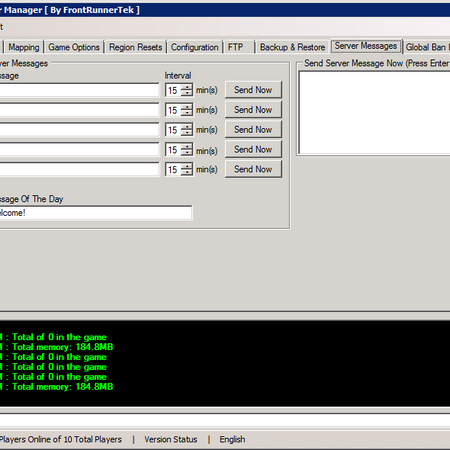Increase the first message interval
Image resolution: width=450 pixels, height=450 pixels.
187,87
